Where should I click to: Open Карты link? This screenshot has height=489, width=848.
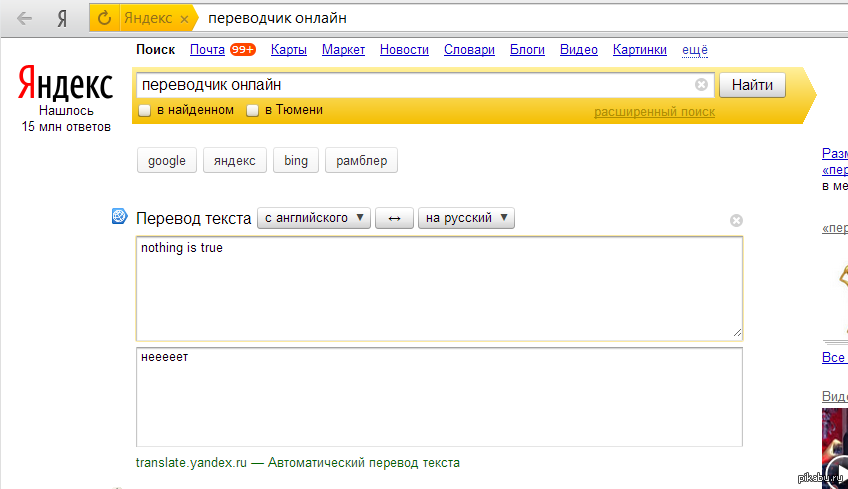coord(289,50)
